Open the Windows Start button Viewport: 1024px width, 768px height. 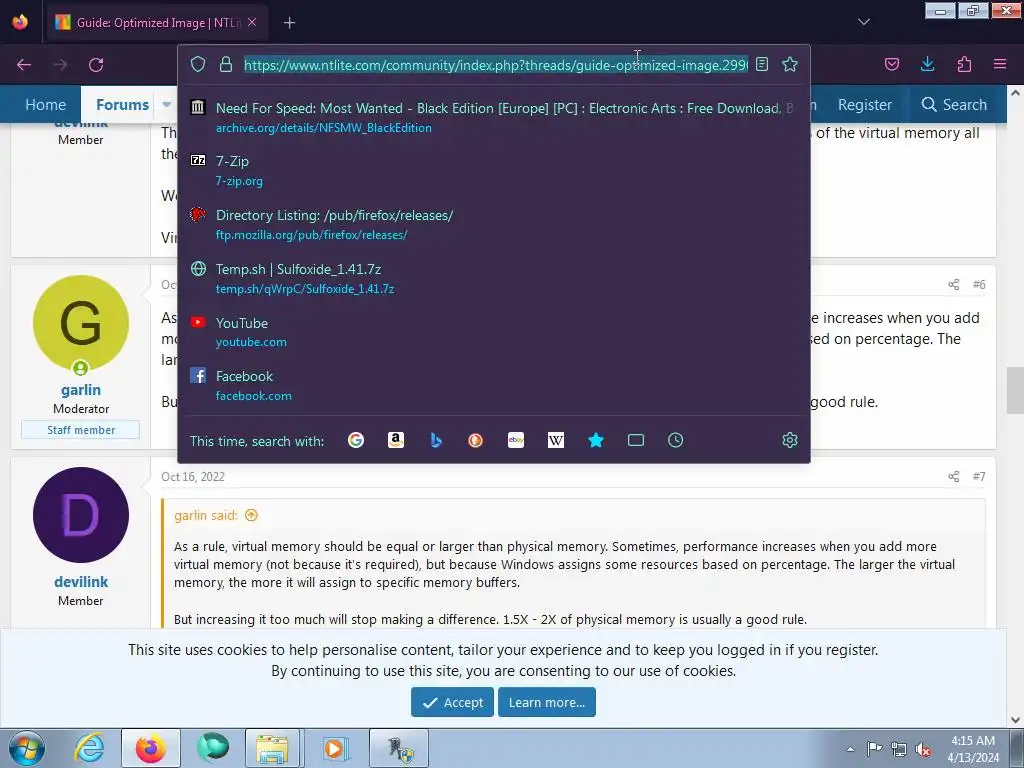(25, 748)
